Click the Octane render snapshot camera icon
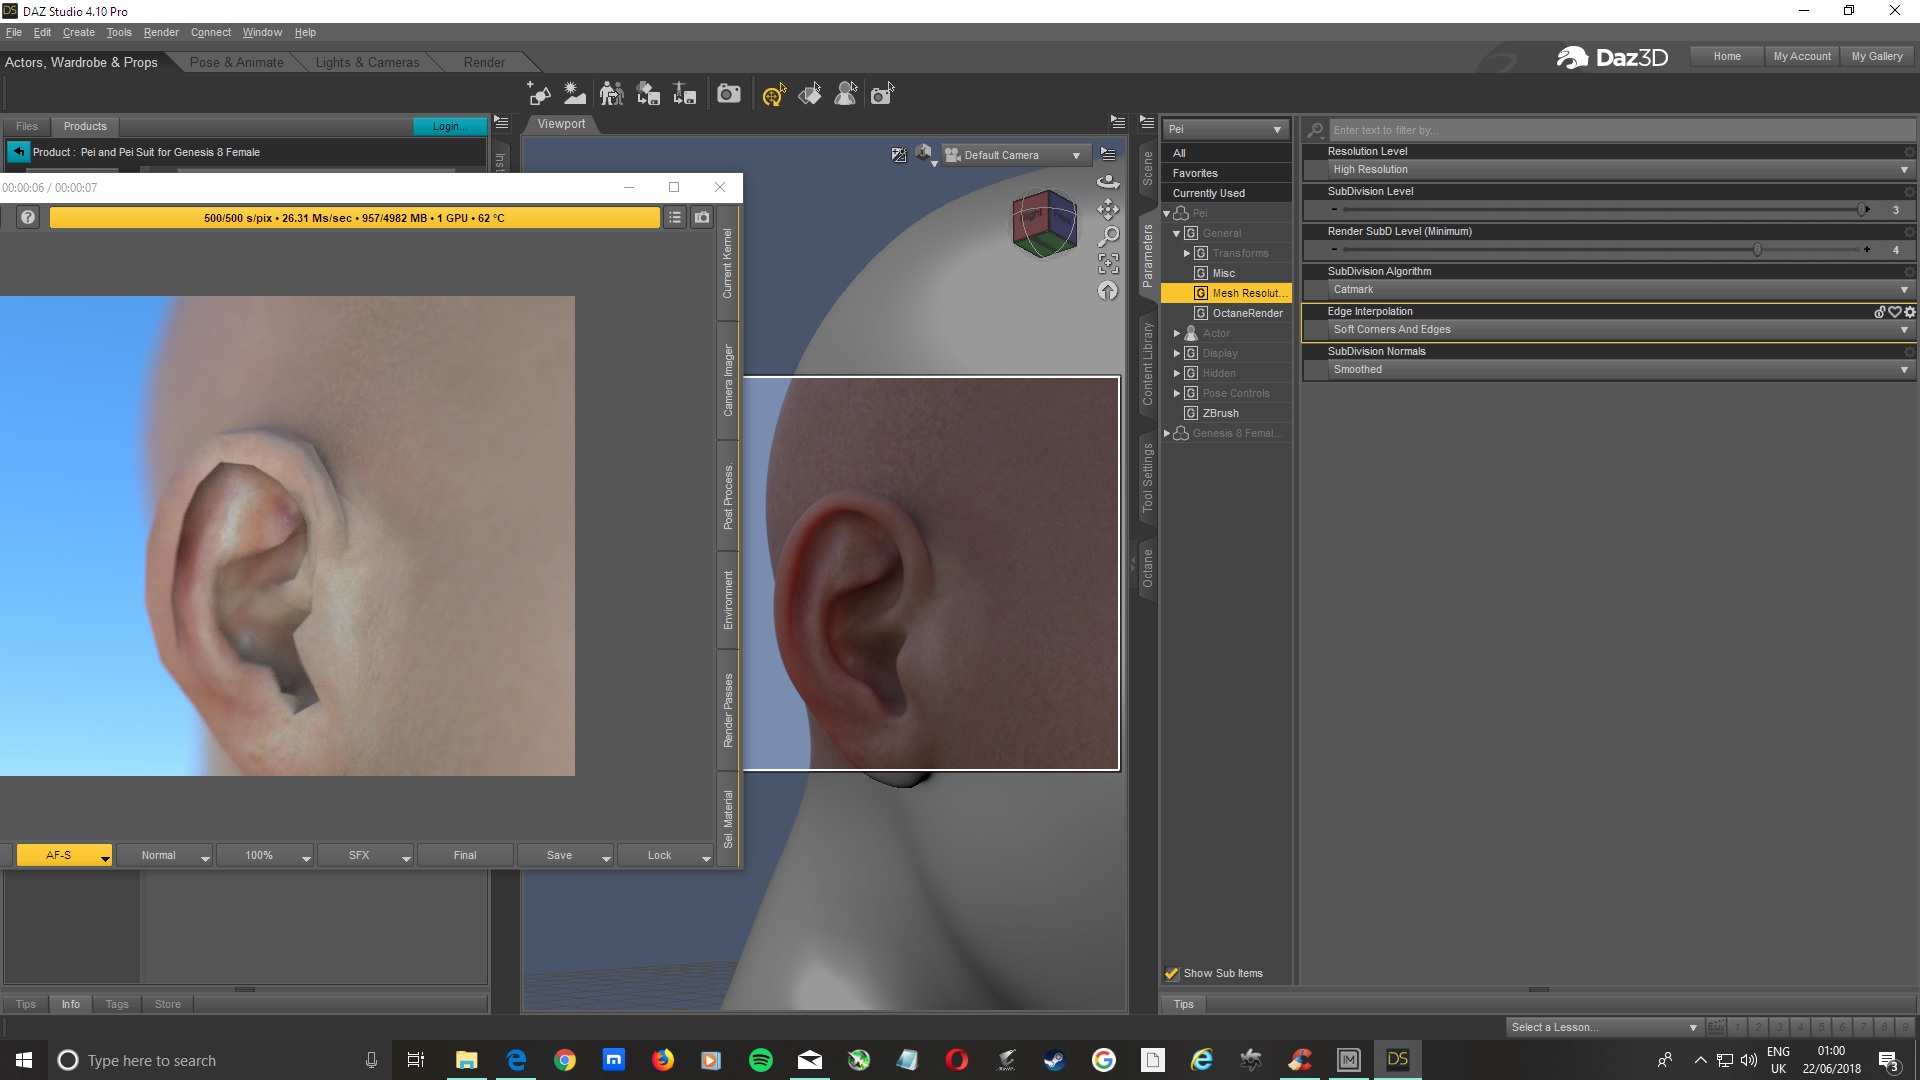The image size is (1920, 1080). coord(702,217)
